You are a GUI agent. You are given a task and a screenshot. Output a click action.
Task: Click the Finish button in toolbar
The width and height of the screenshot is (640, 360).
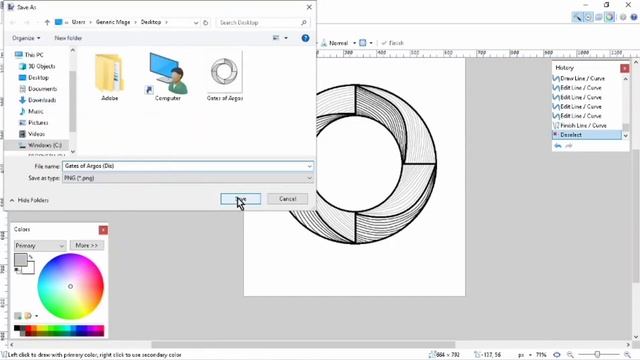click(392, 43)
